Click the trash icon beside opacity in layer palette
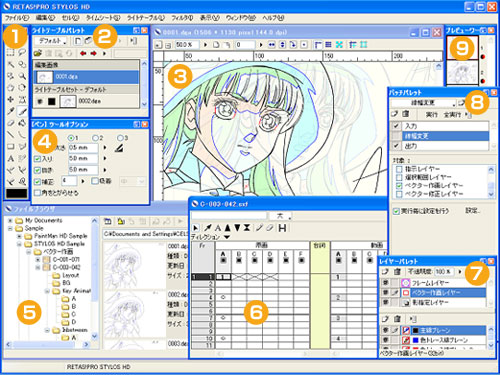Image resolution: width=500 pixels, height=375 pixels. (x=397, y=272)
